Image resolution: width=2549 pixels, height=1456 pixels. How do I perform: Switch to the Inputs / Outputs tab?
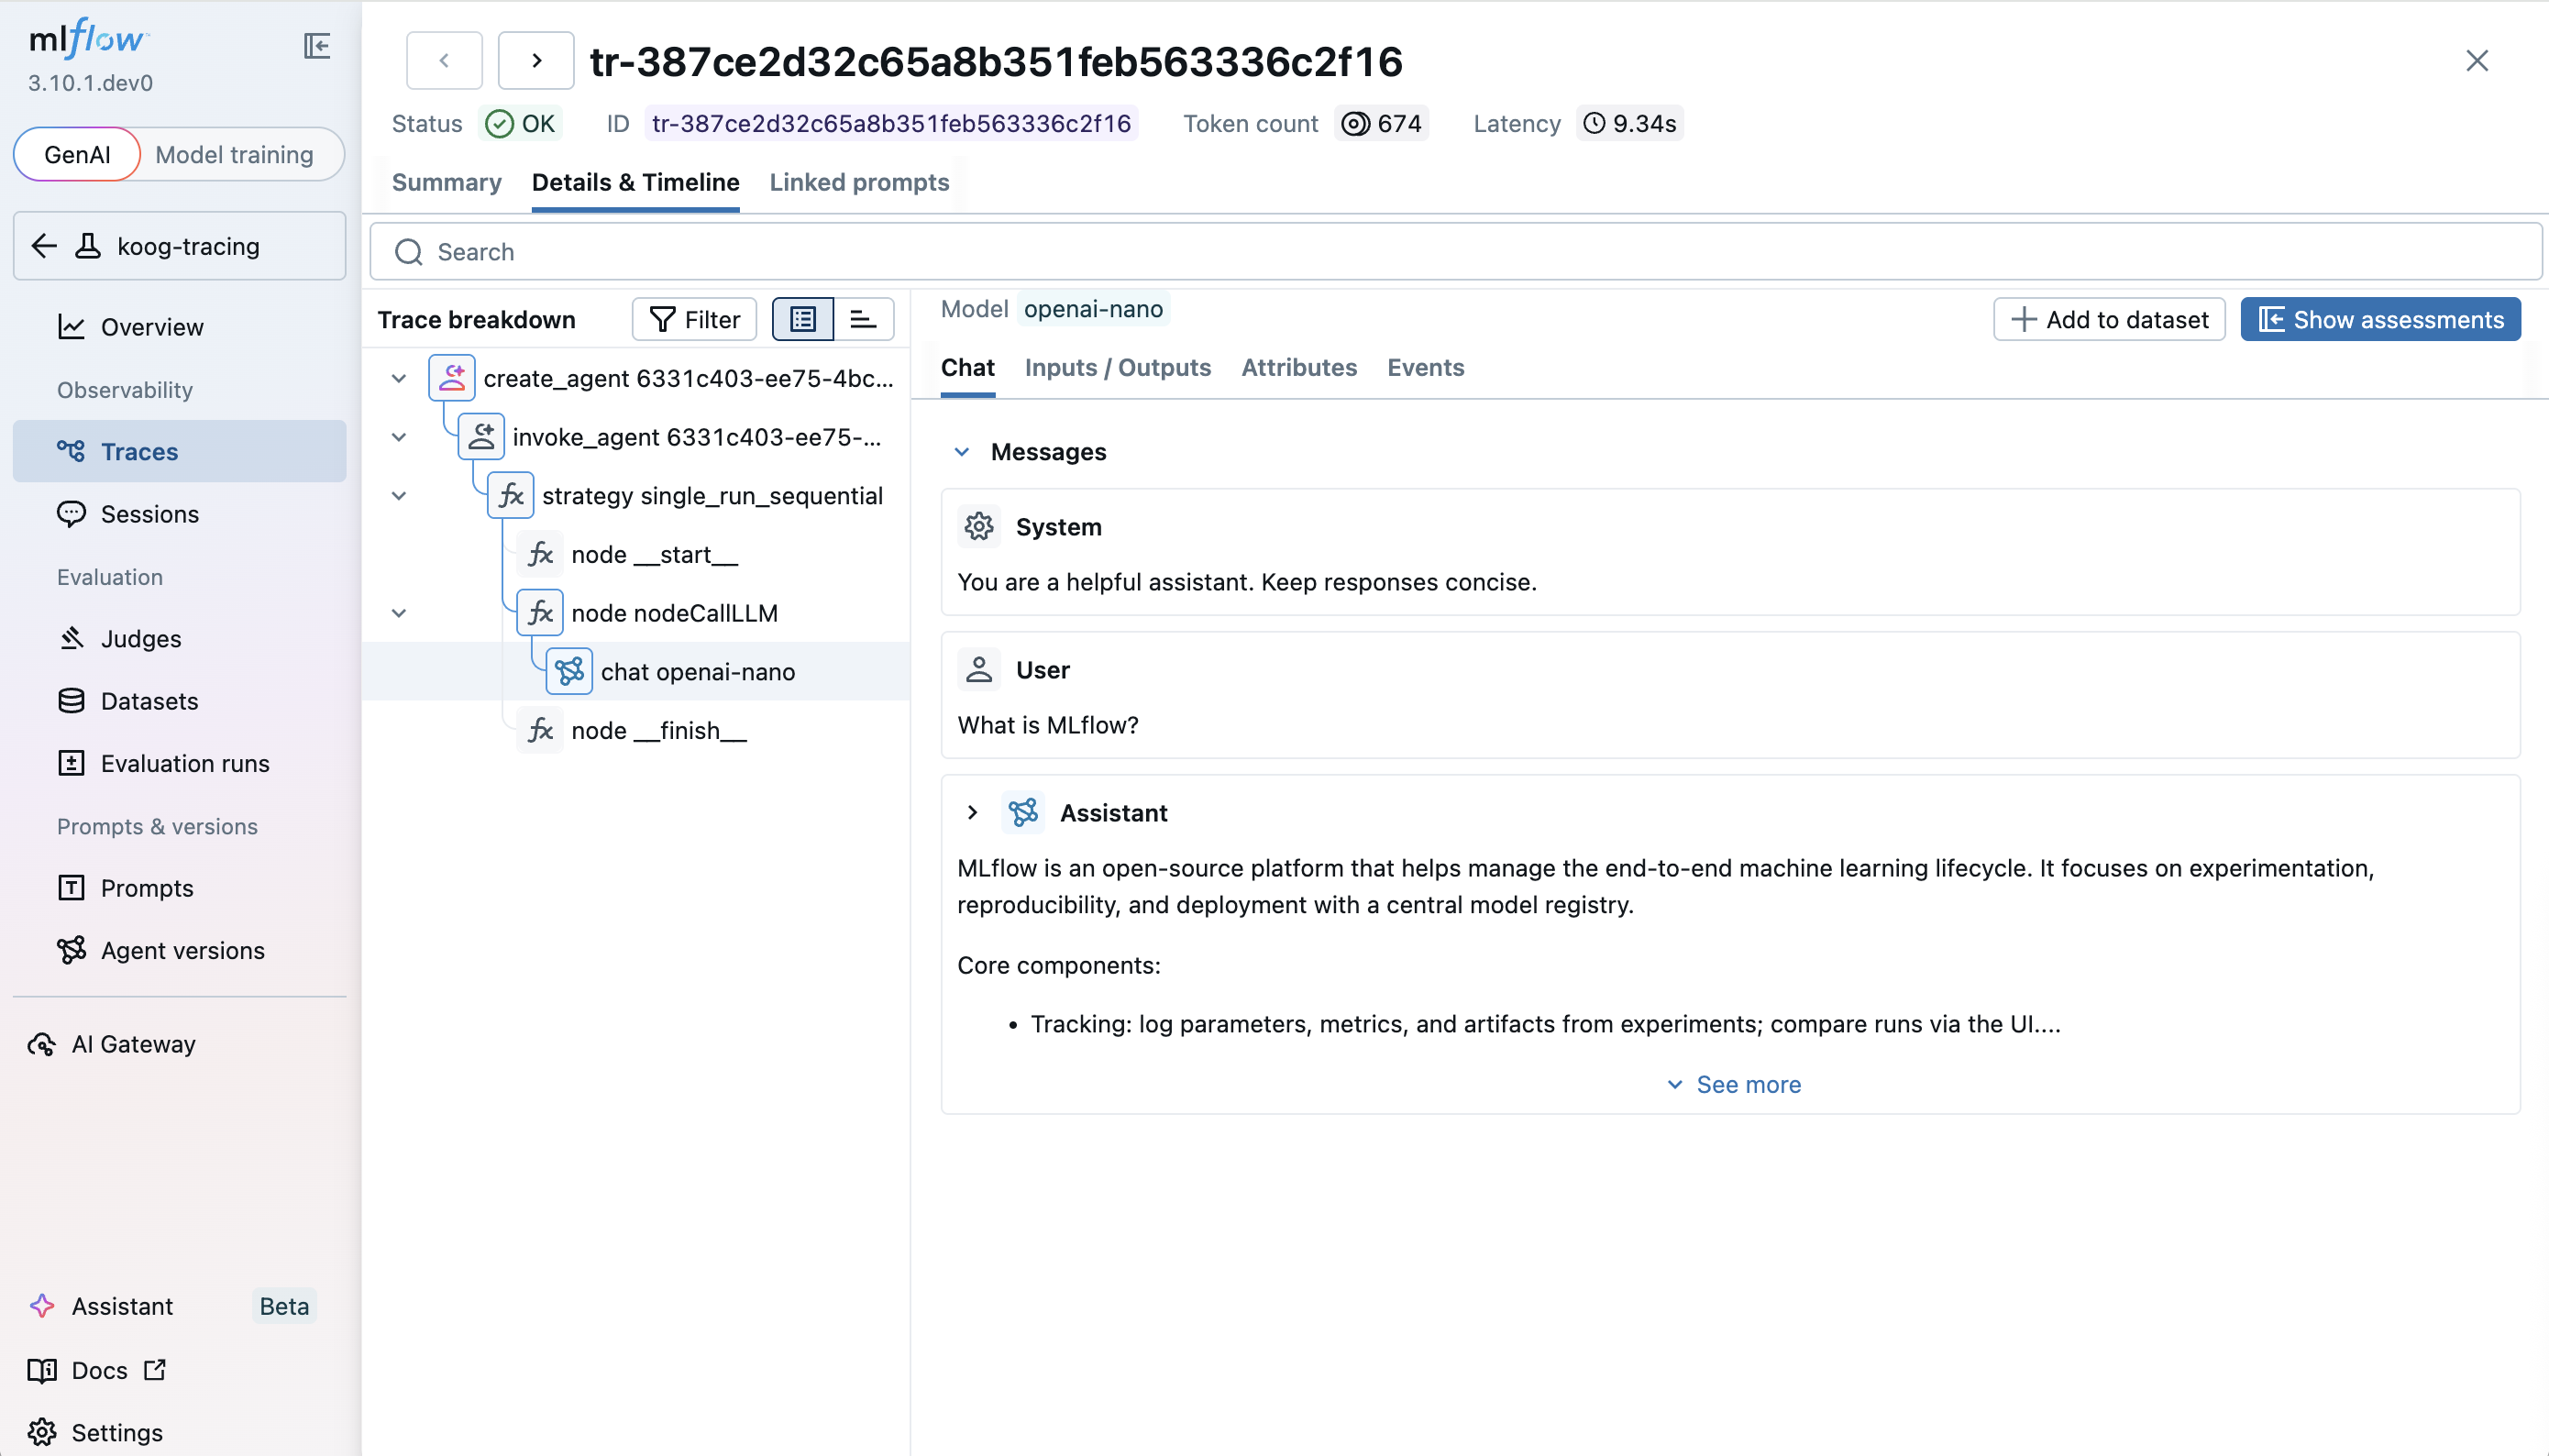tap(1117, 367)
